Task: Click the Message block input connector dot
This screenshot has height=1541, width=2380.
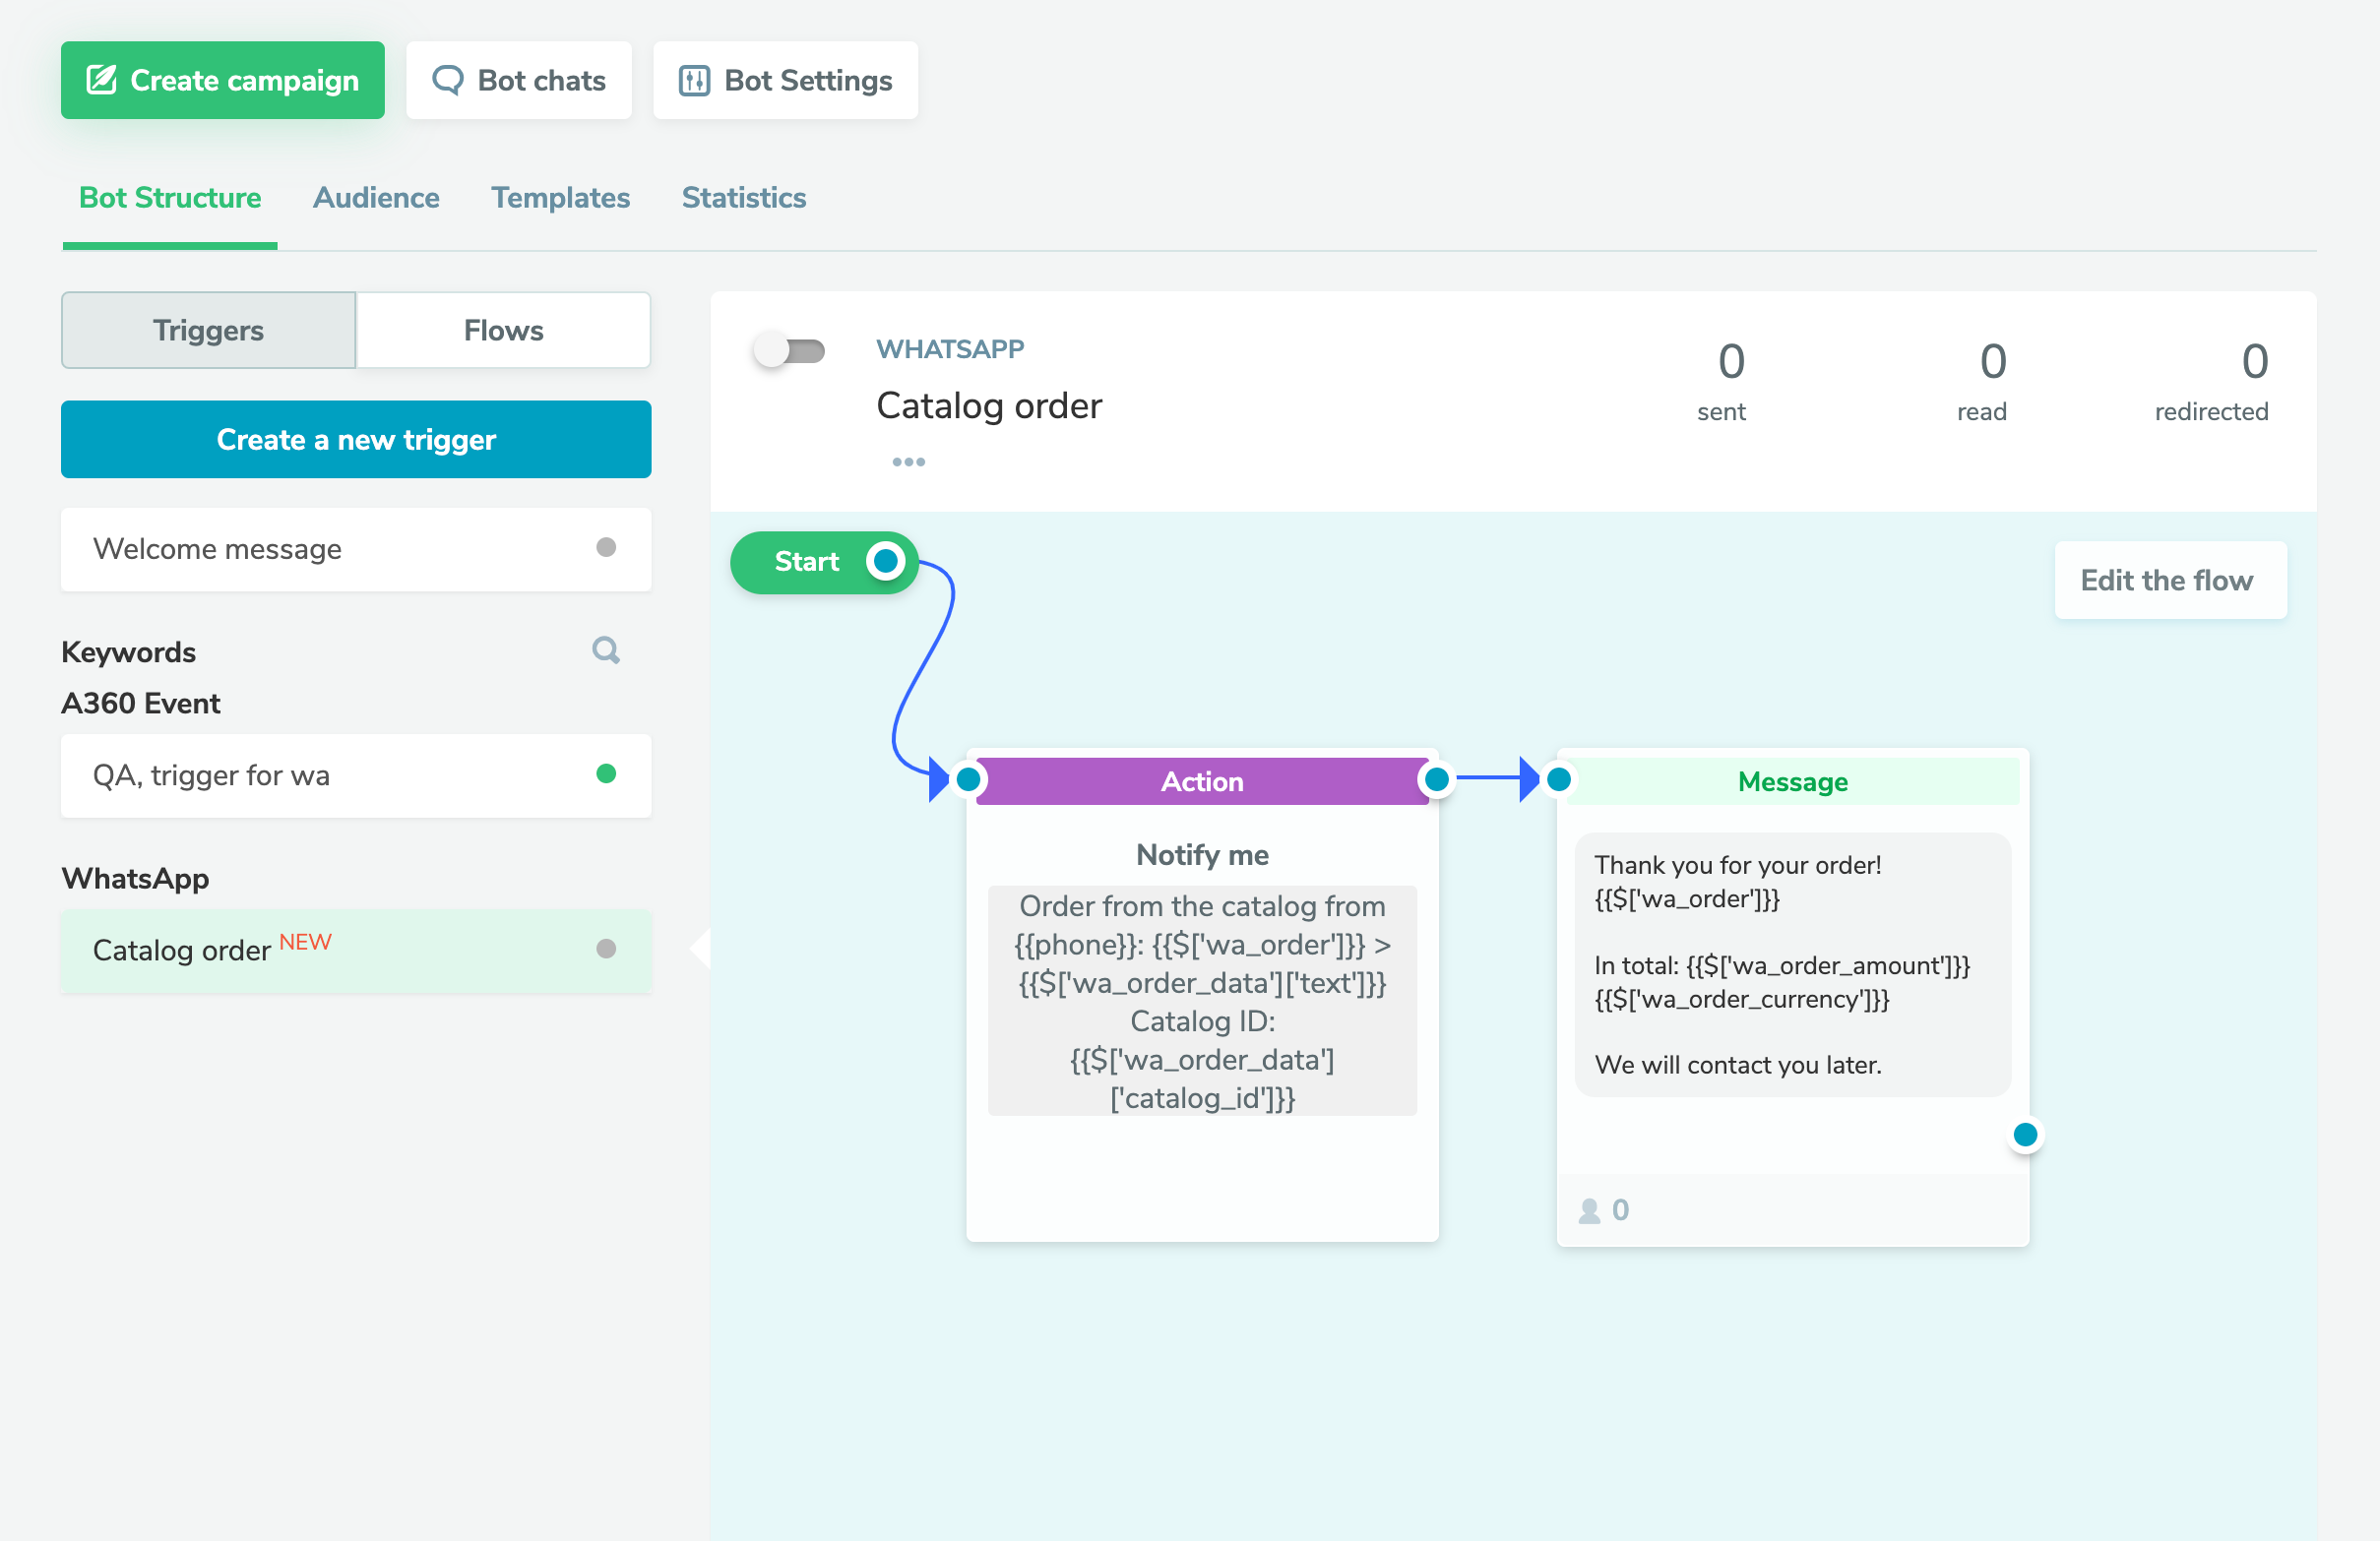Action: [1558, 780]
